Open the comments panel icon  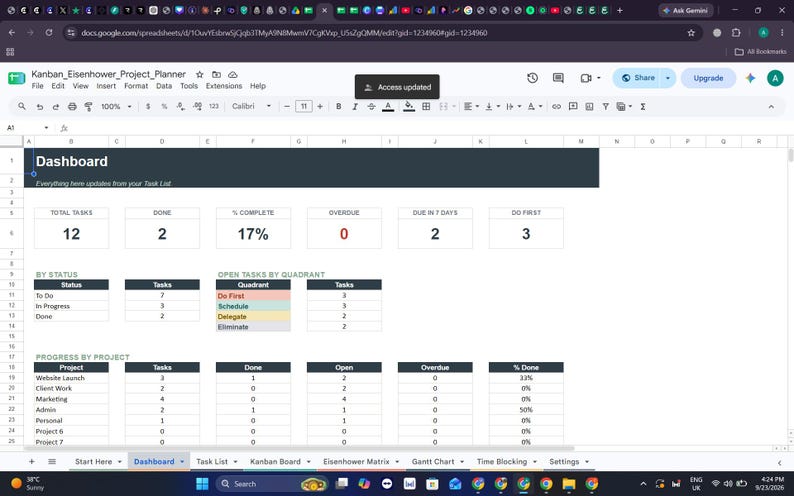click(558, 78)
